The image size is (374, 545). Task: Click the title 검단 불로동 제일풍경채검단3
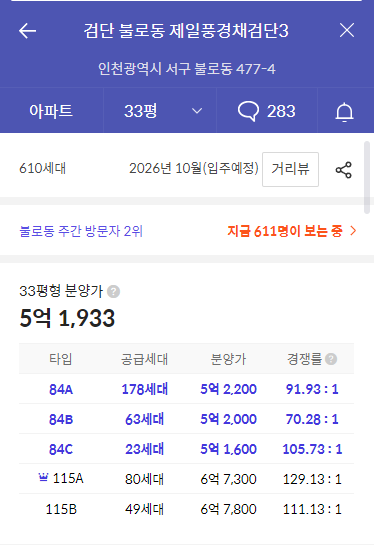(186, 31)
